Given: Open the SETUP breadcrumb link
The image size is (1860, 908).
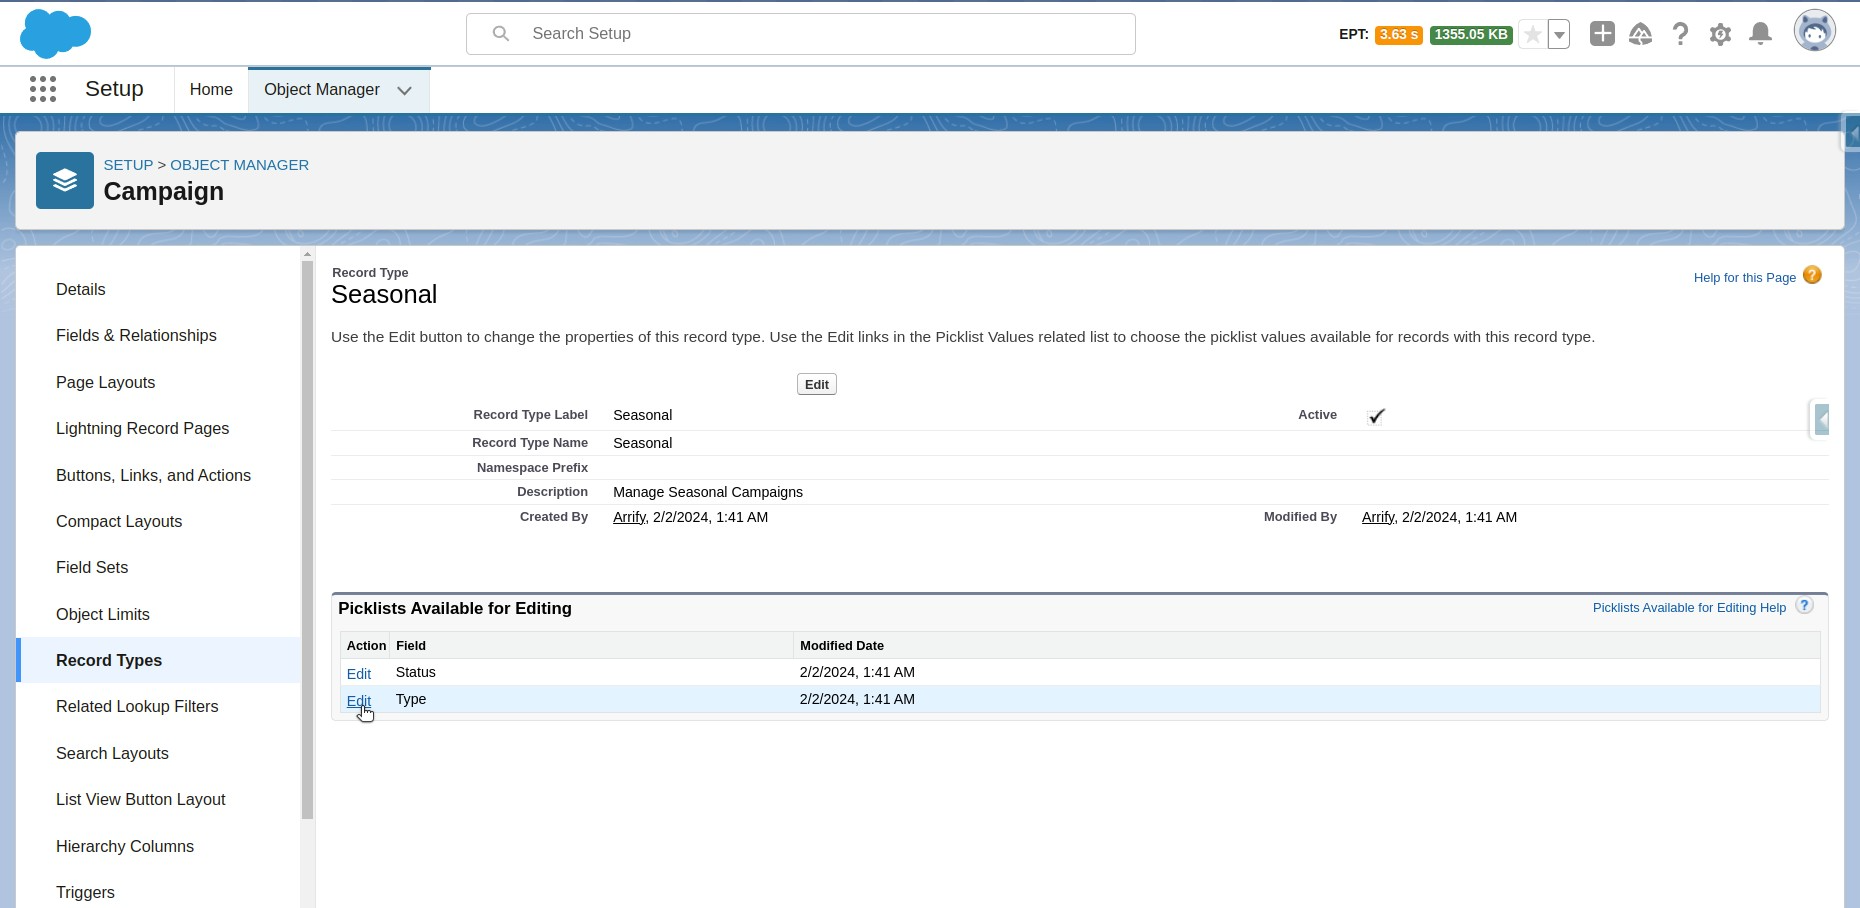Looking at the screenshot, I should pos(128,165).
